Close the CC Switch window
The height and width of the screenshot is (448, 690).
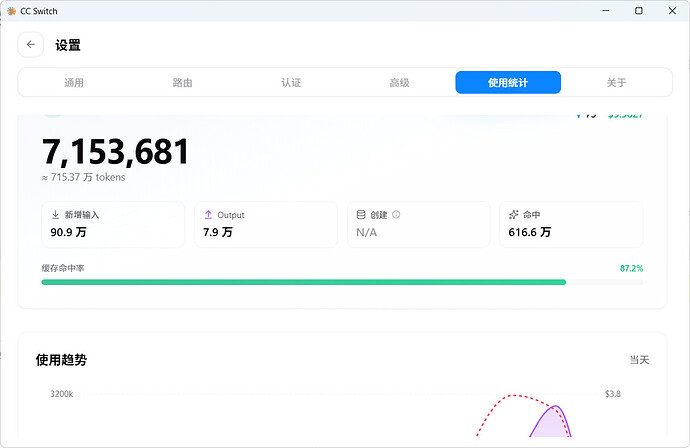tap(672, 11)
